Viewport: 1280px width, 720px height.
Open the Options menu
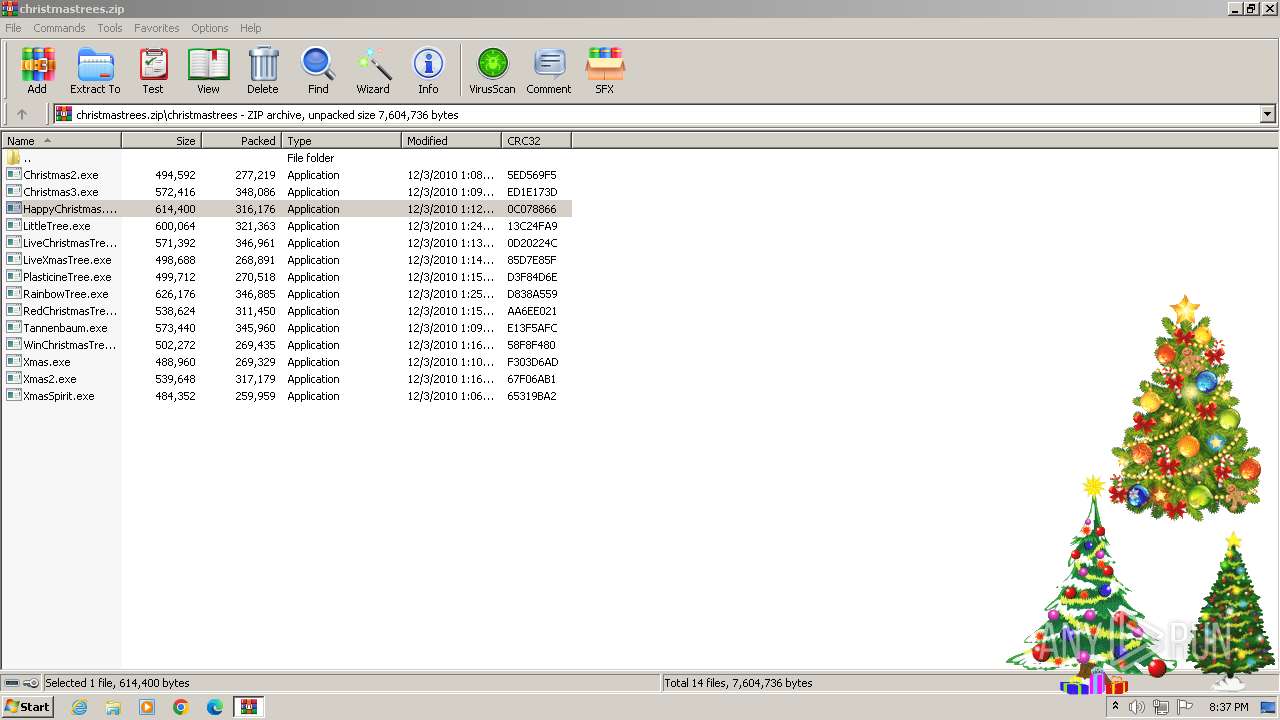pyautogui.click(x=210, y=28)
